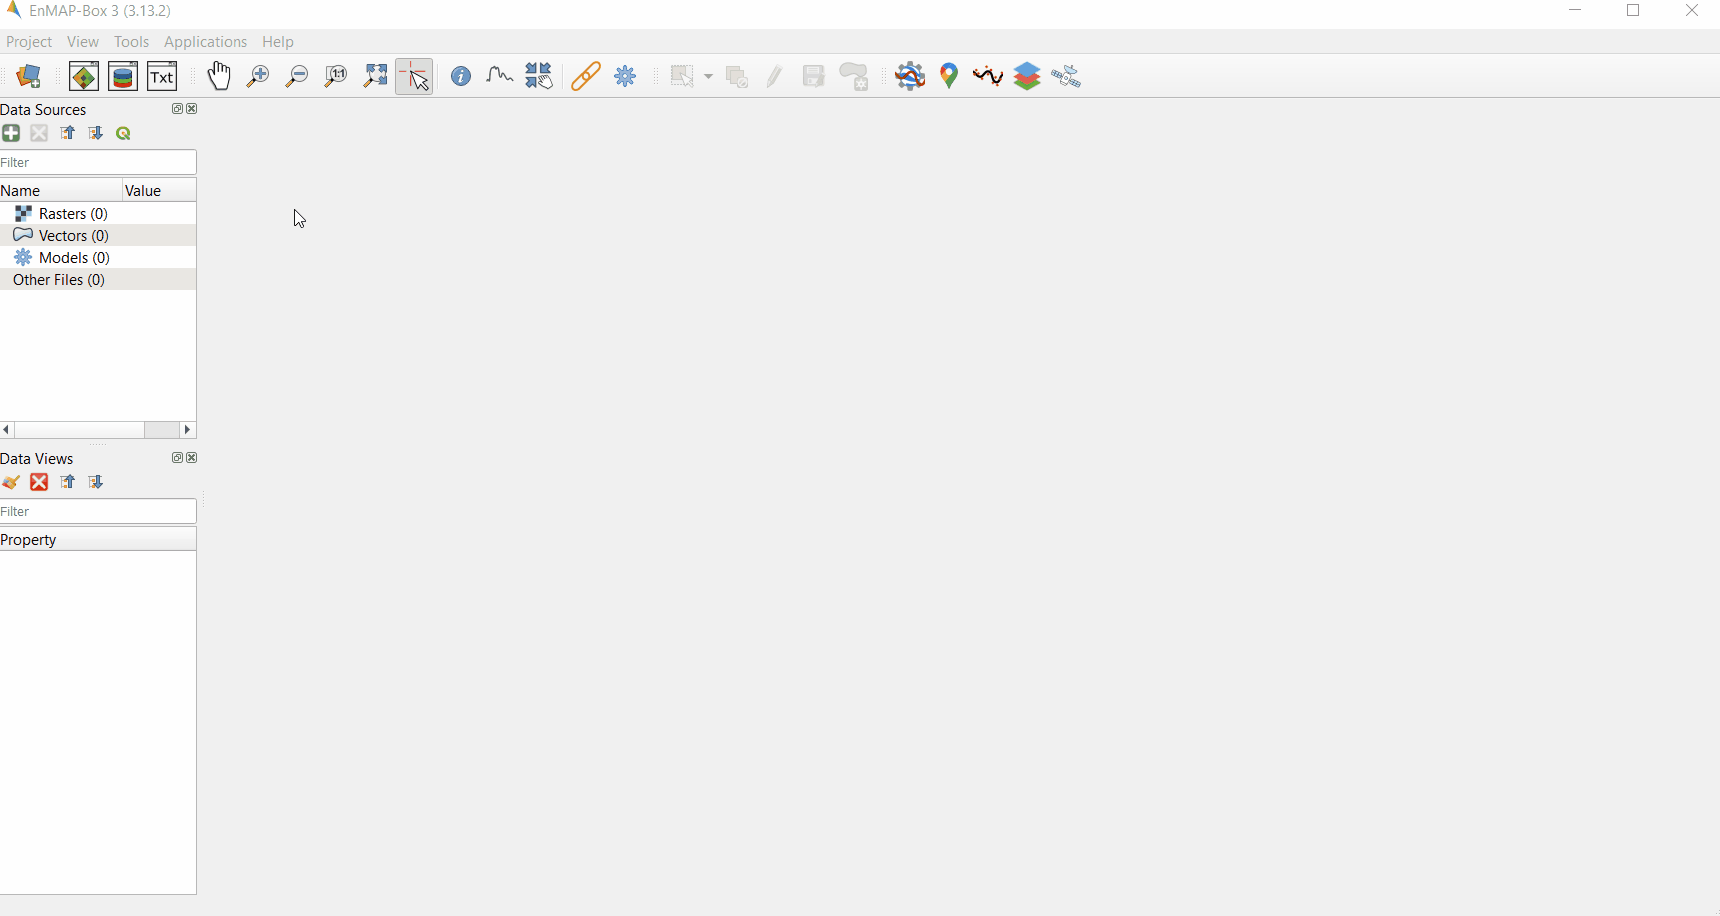
Task: Click the remove data source icon
Action: click(39, 133)
